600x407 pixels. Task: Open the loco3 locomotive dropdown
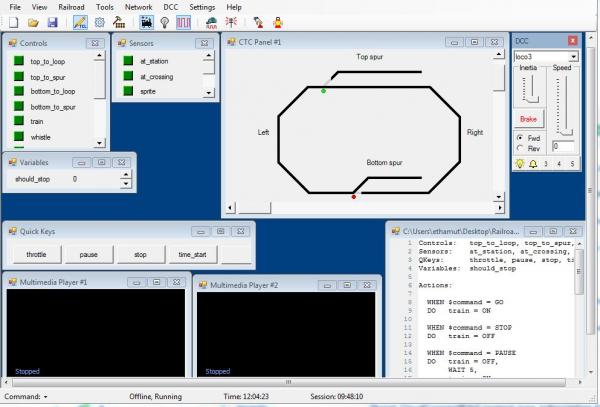pyautogui.click(x=573, y=57)
